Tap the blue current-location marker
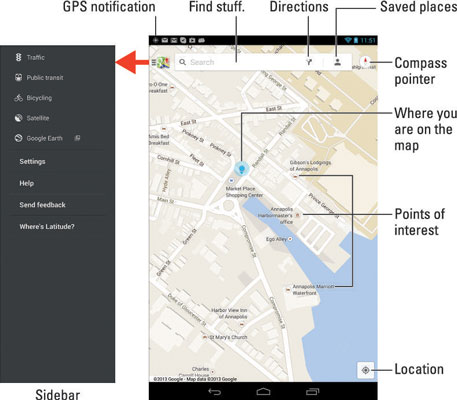Image resolution: width=457 pixels, height=400 pixels. pos(242,169)
